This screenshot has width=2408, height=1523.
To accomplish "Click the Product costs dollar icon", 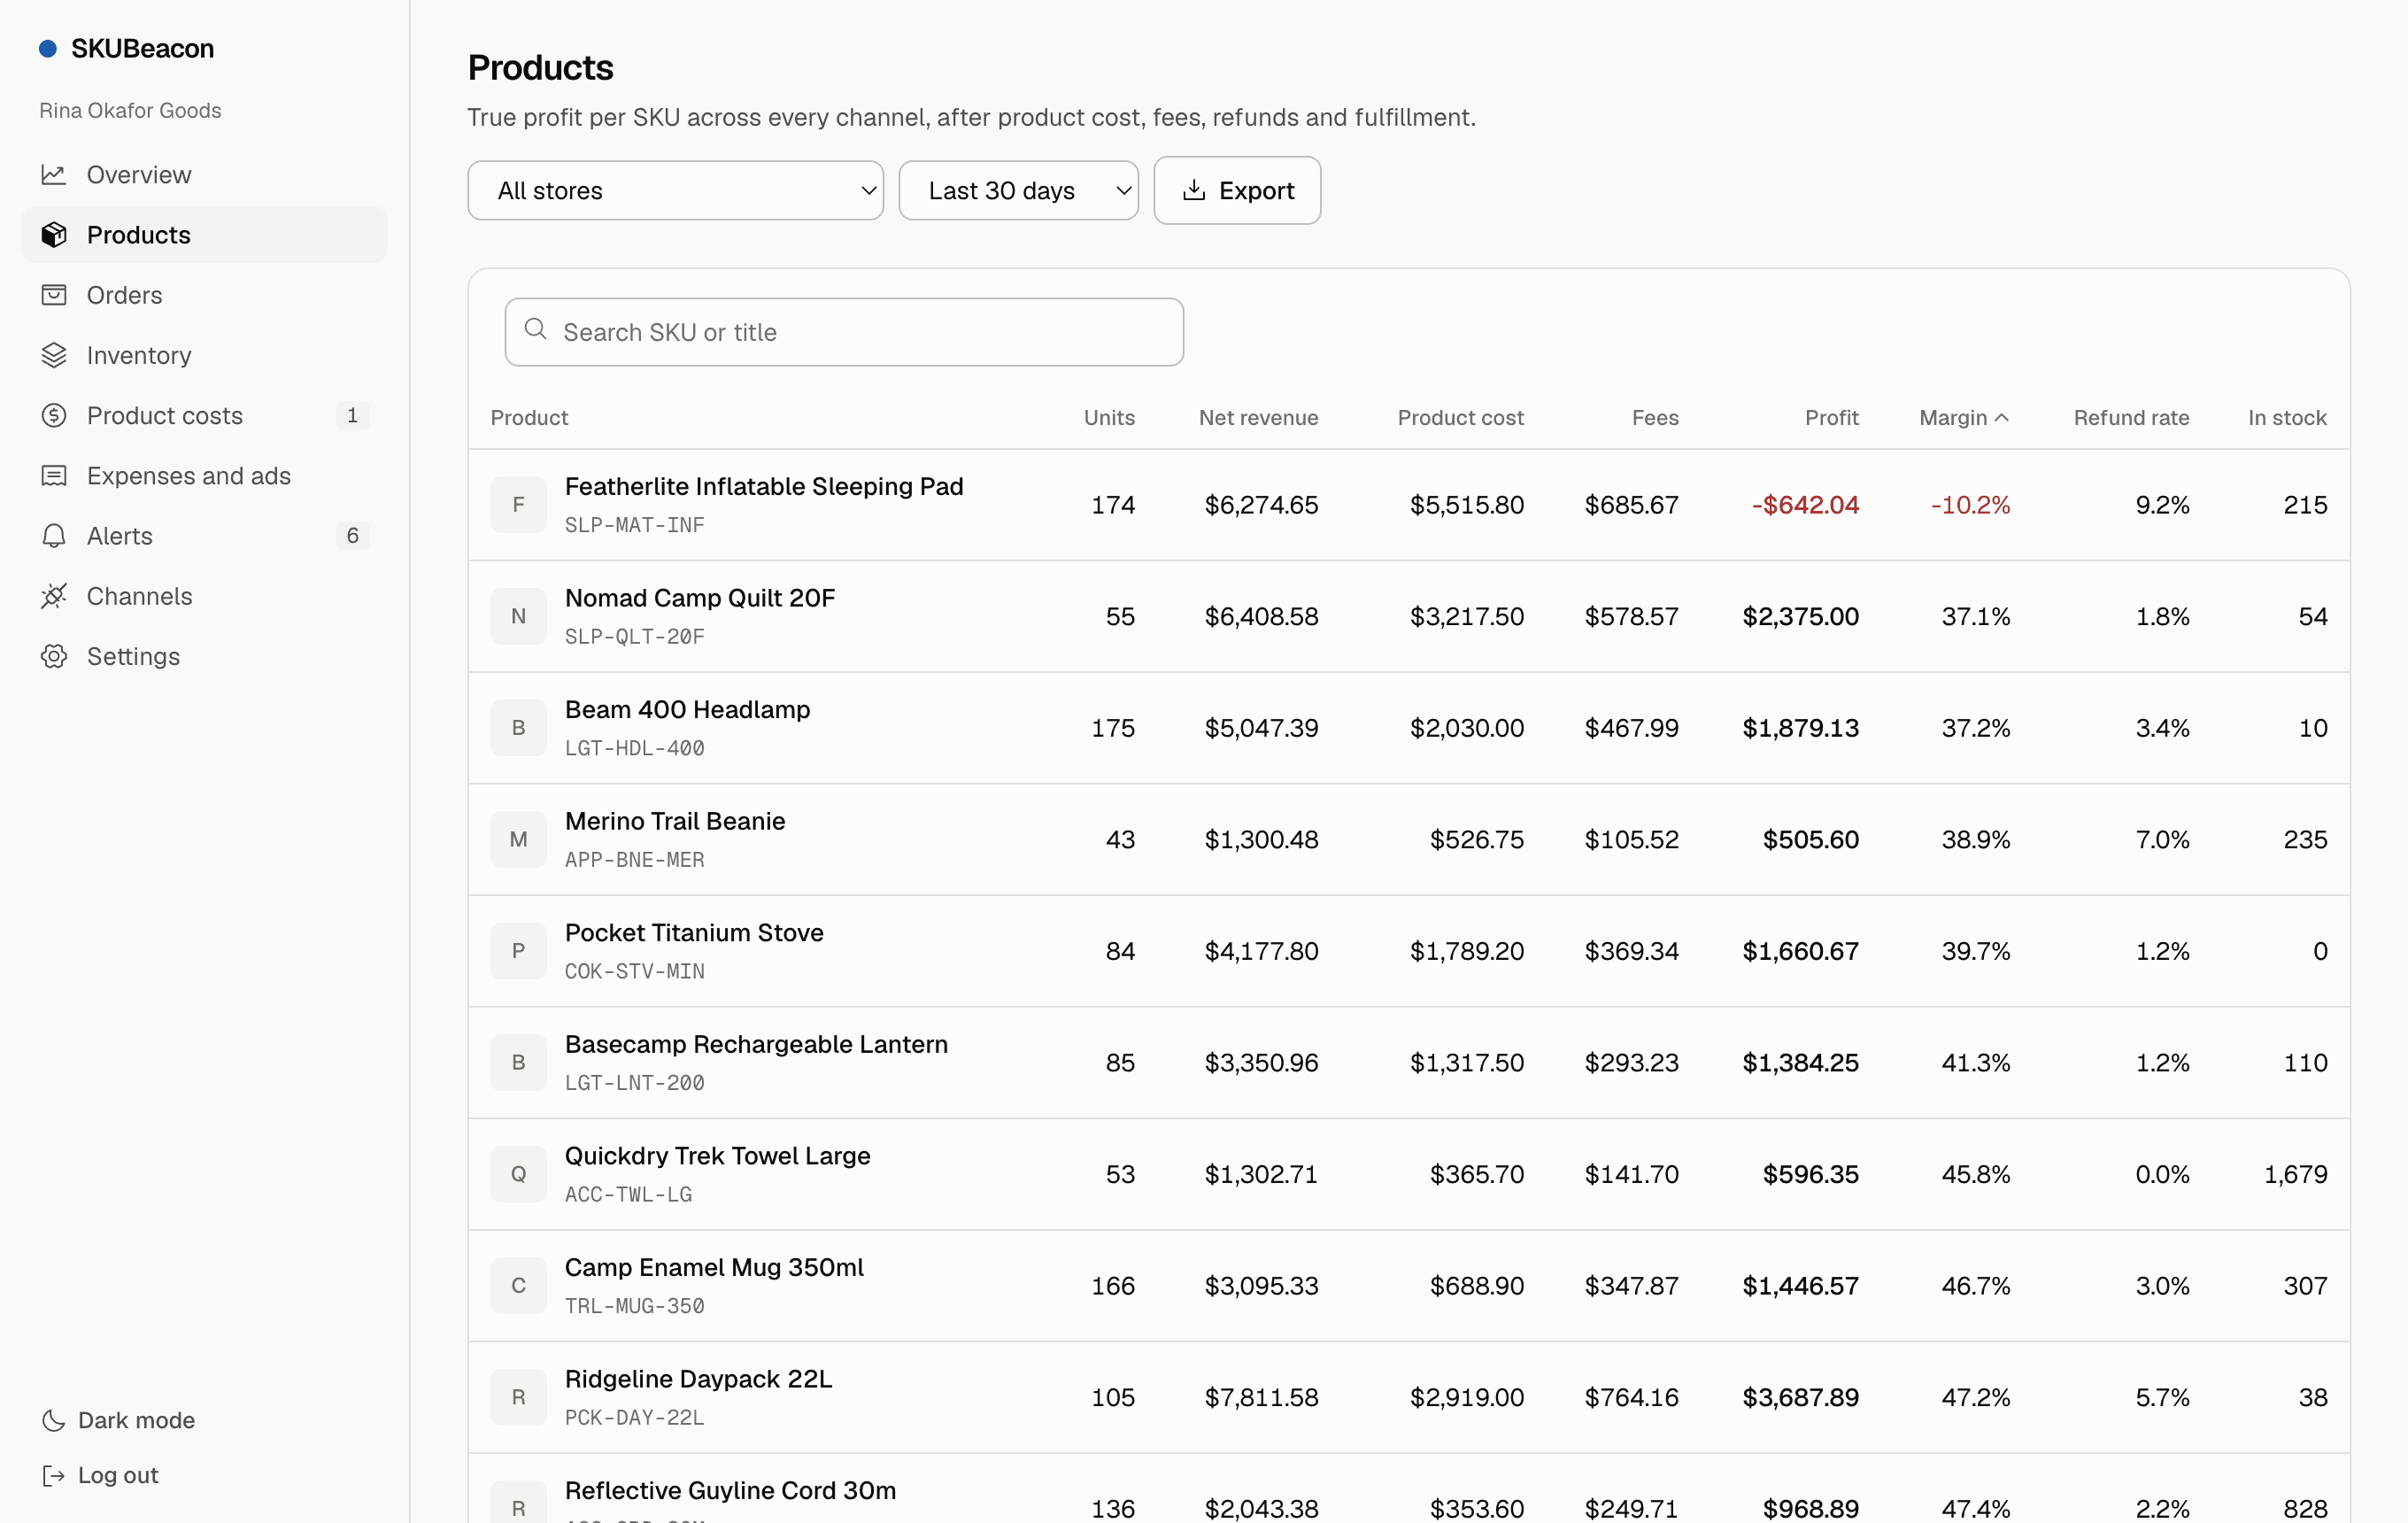I will [x=54, y=415].
